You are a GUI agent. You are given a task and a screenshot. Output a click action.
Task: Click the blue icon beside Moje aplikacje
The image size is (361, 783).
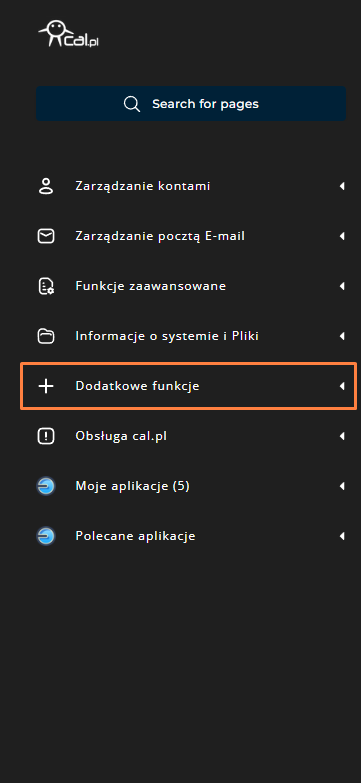tap(46, 486)
